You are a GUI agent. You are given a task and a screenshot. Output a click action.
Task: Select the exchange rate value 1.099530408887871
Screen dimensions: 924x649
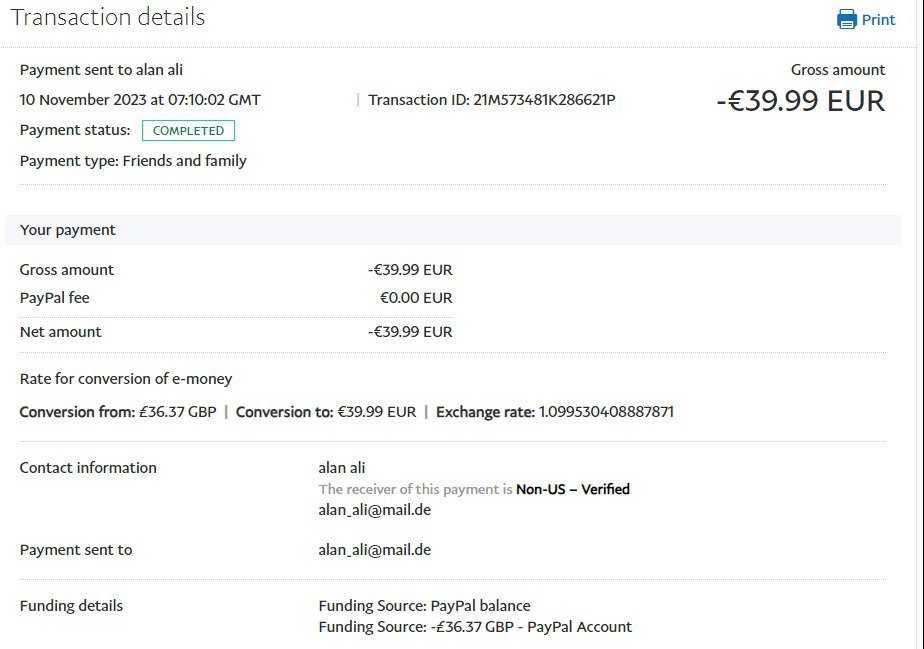pos(606,412)
